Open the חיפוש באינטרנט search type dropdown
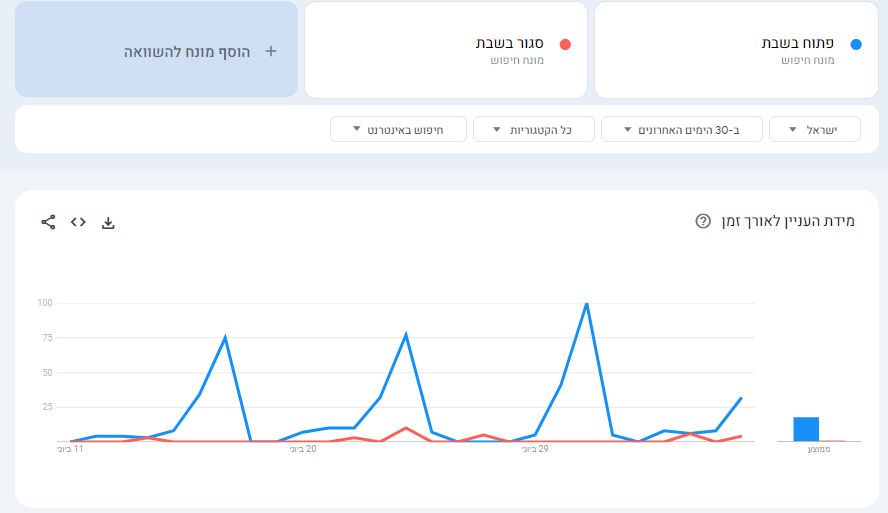 [399, 130]
